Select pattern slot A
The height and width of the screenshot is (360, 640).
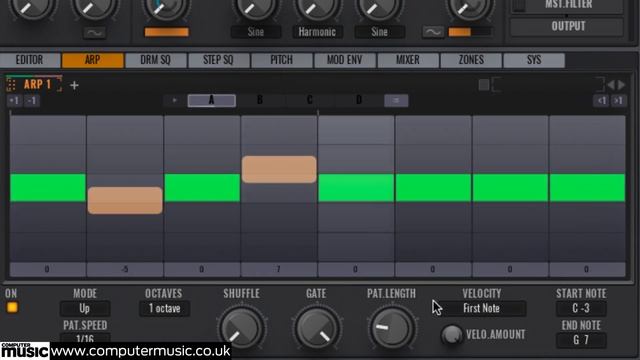pos(211,100)
